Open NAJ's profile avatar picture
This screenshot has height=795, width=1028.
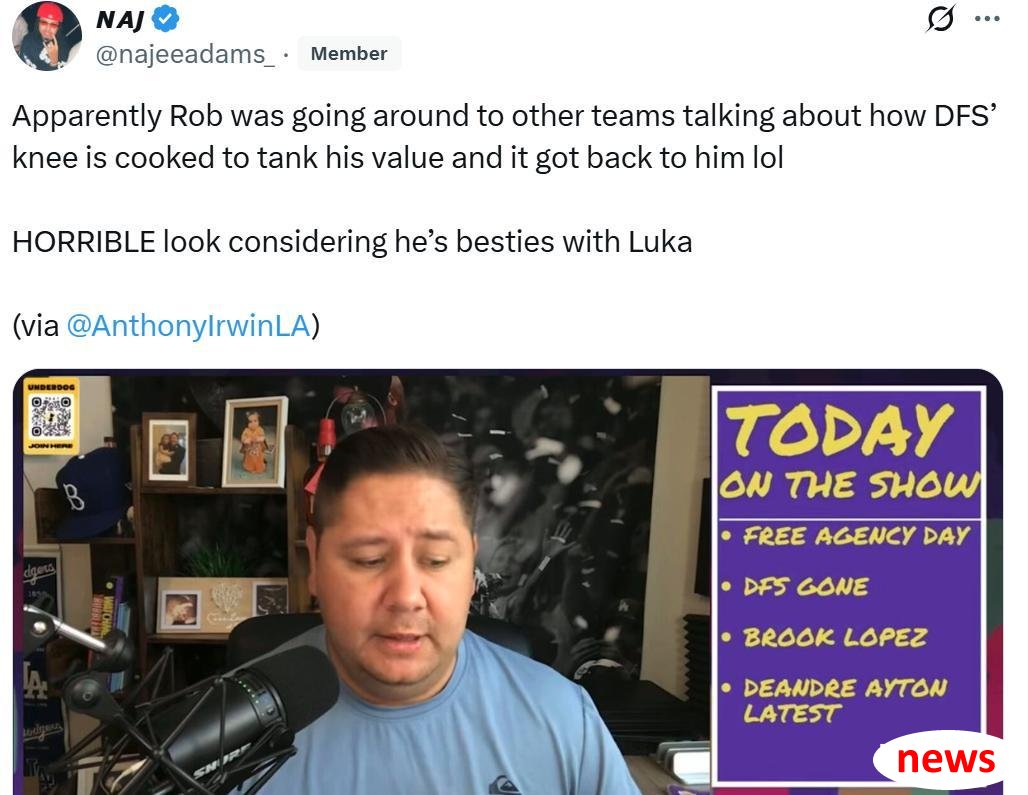point(47,36)
